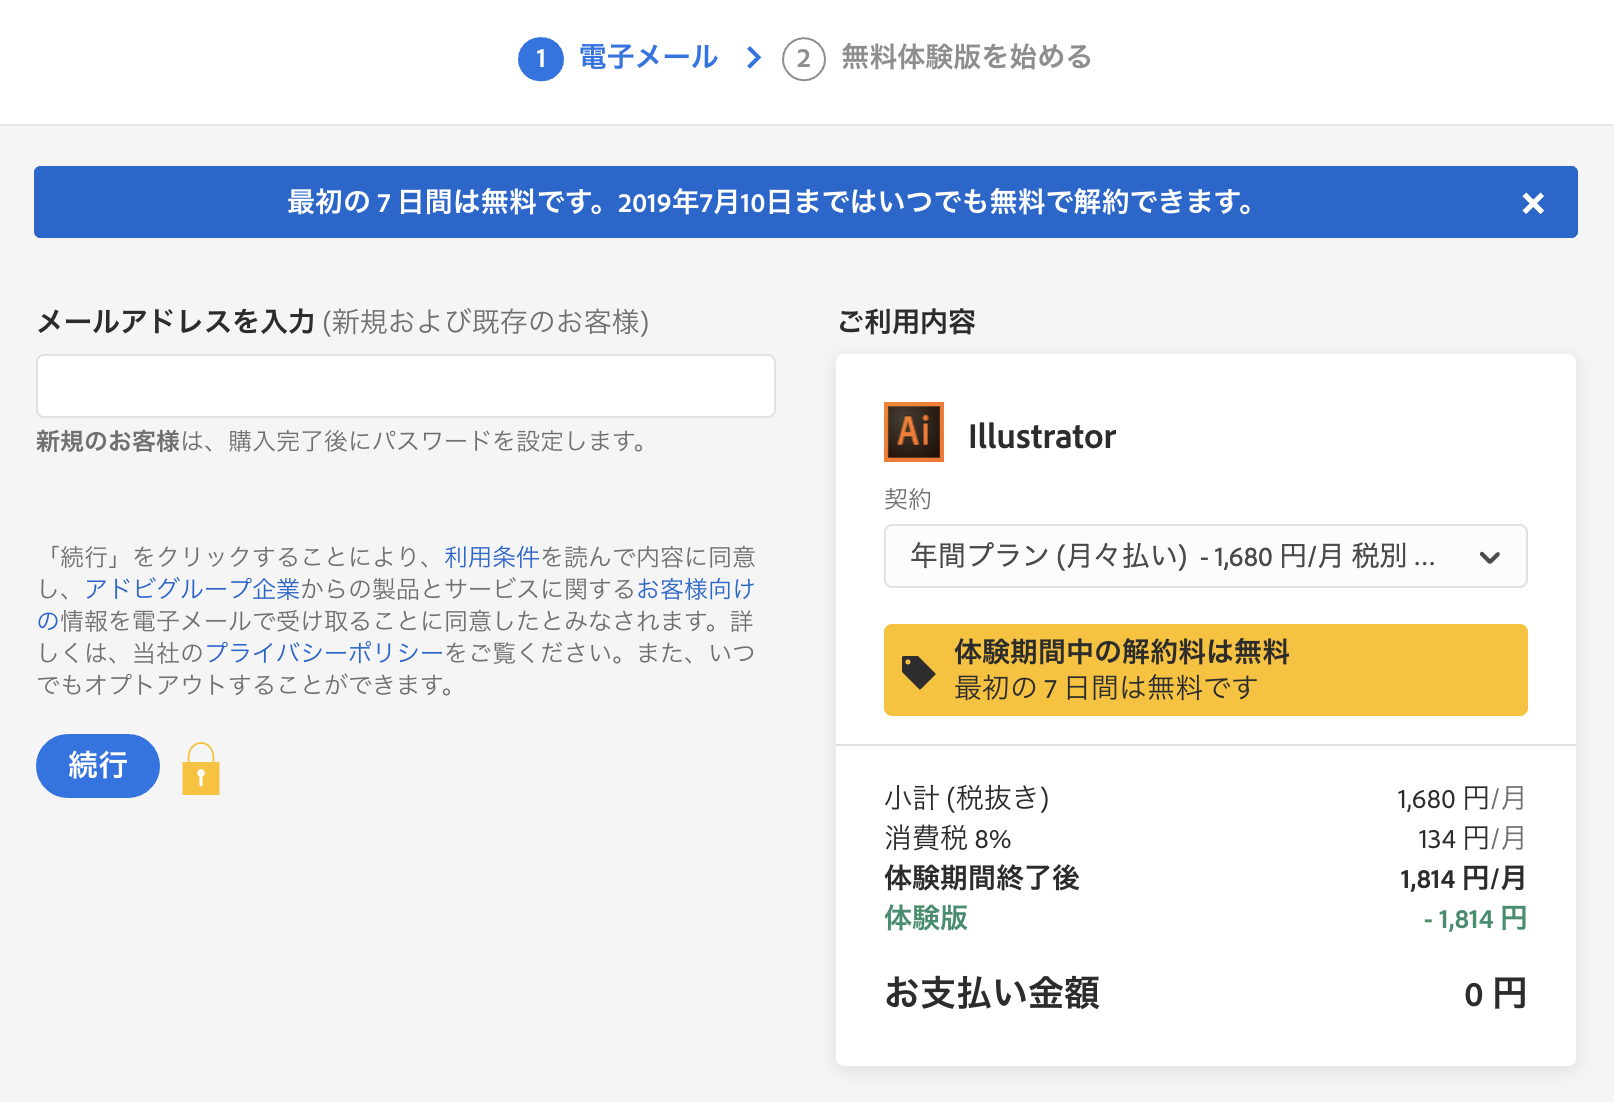Click the yellow padlock security icon
Viewport: 1614px width, 1102px height.
[201, 769]
